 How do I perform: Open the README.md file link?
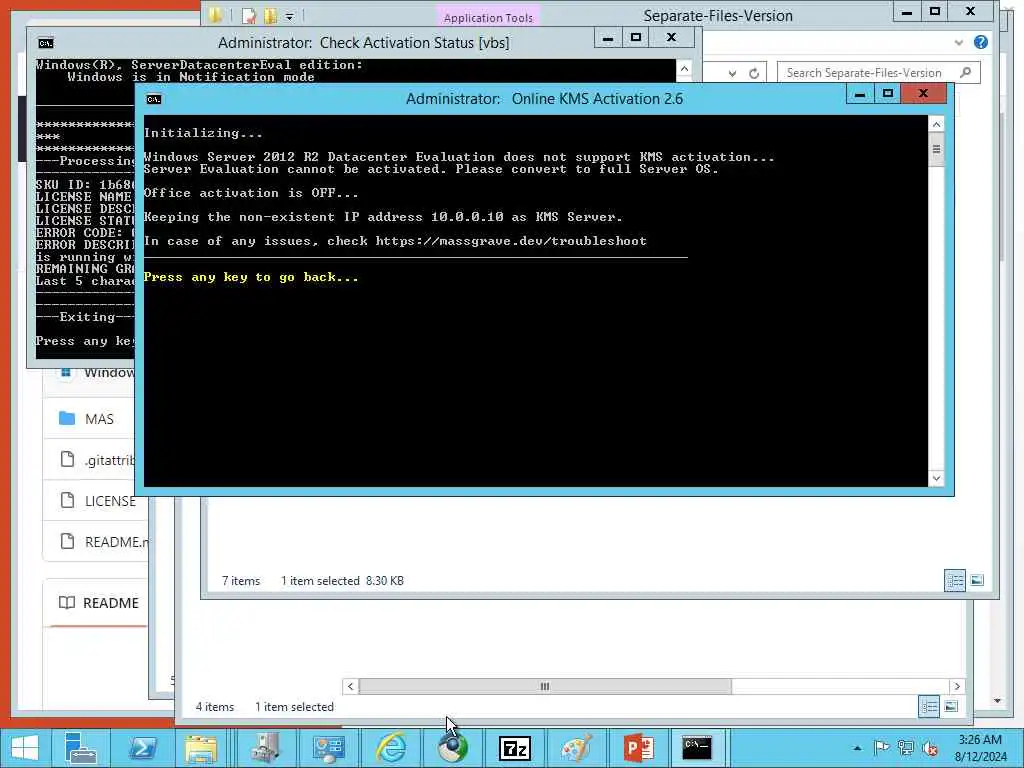[116, 541]
